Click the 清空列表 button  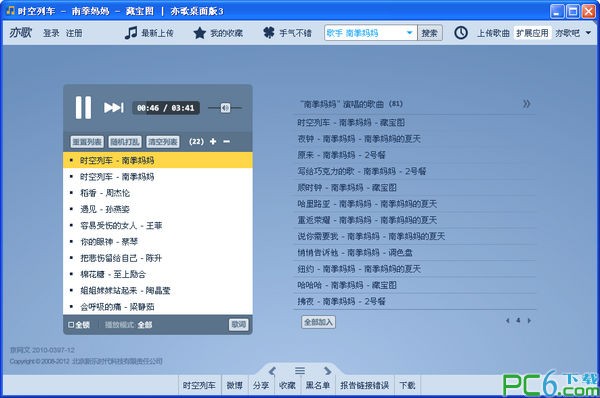163,142
